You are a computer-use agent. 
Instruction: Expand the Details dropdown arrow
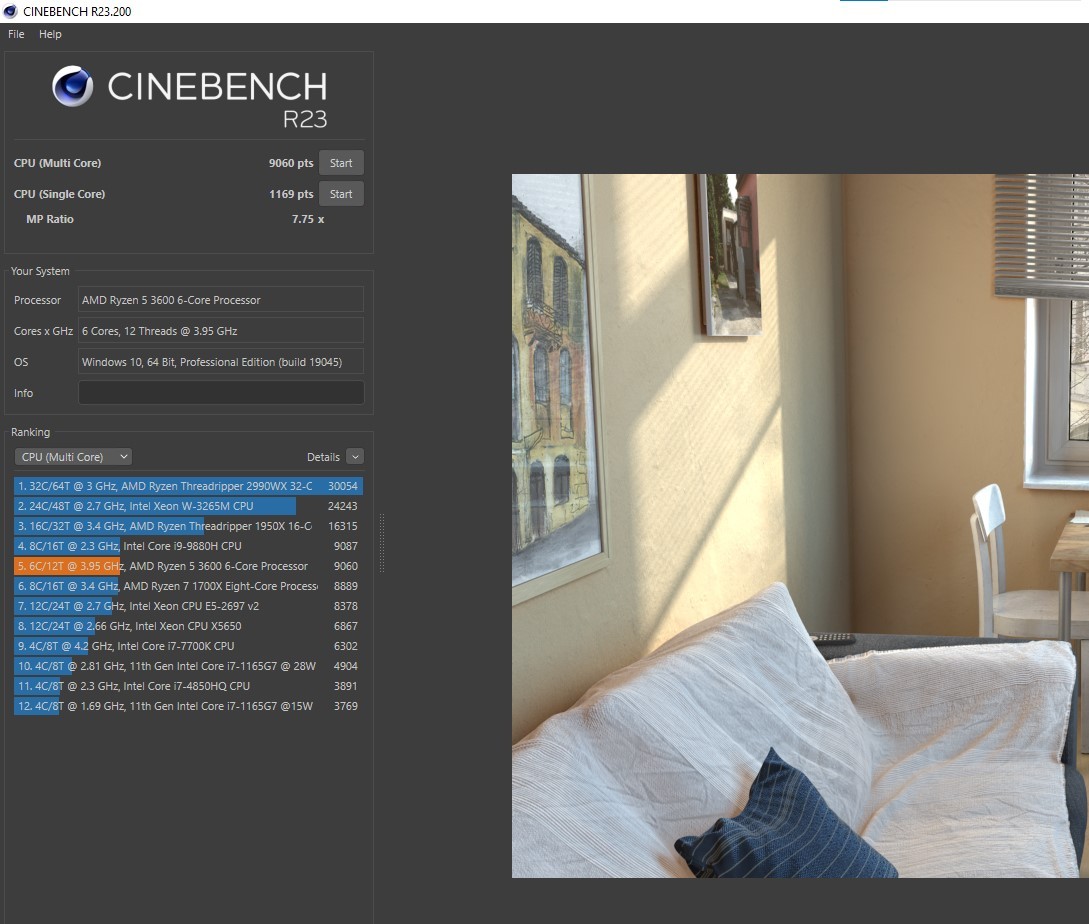tap(355, 456)
